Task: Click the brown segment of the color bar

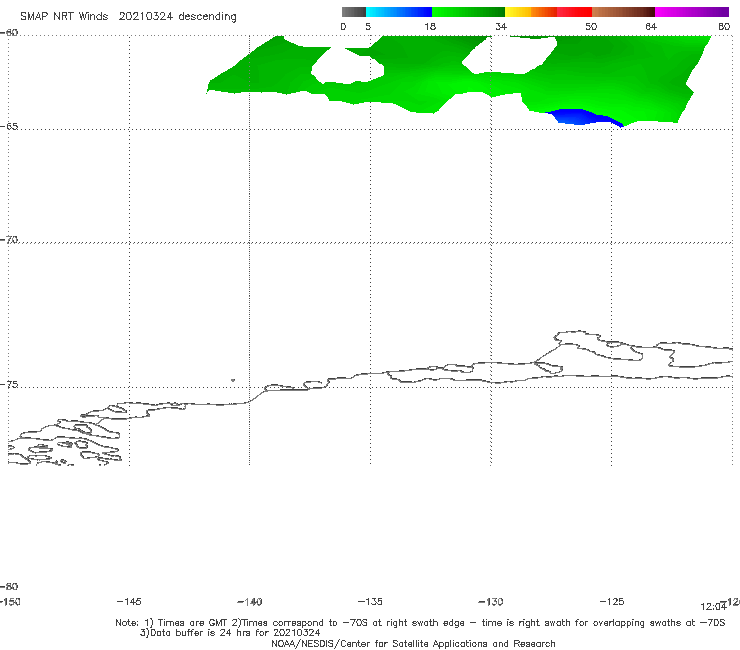Action: 623,12
